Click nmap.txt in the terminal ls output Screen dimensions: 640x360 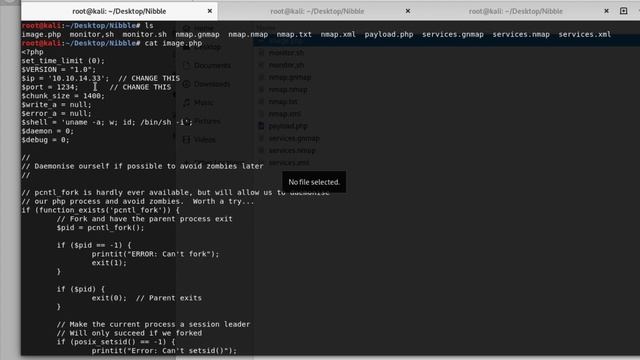click(x=294, y=35)
